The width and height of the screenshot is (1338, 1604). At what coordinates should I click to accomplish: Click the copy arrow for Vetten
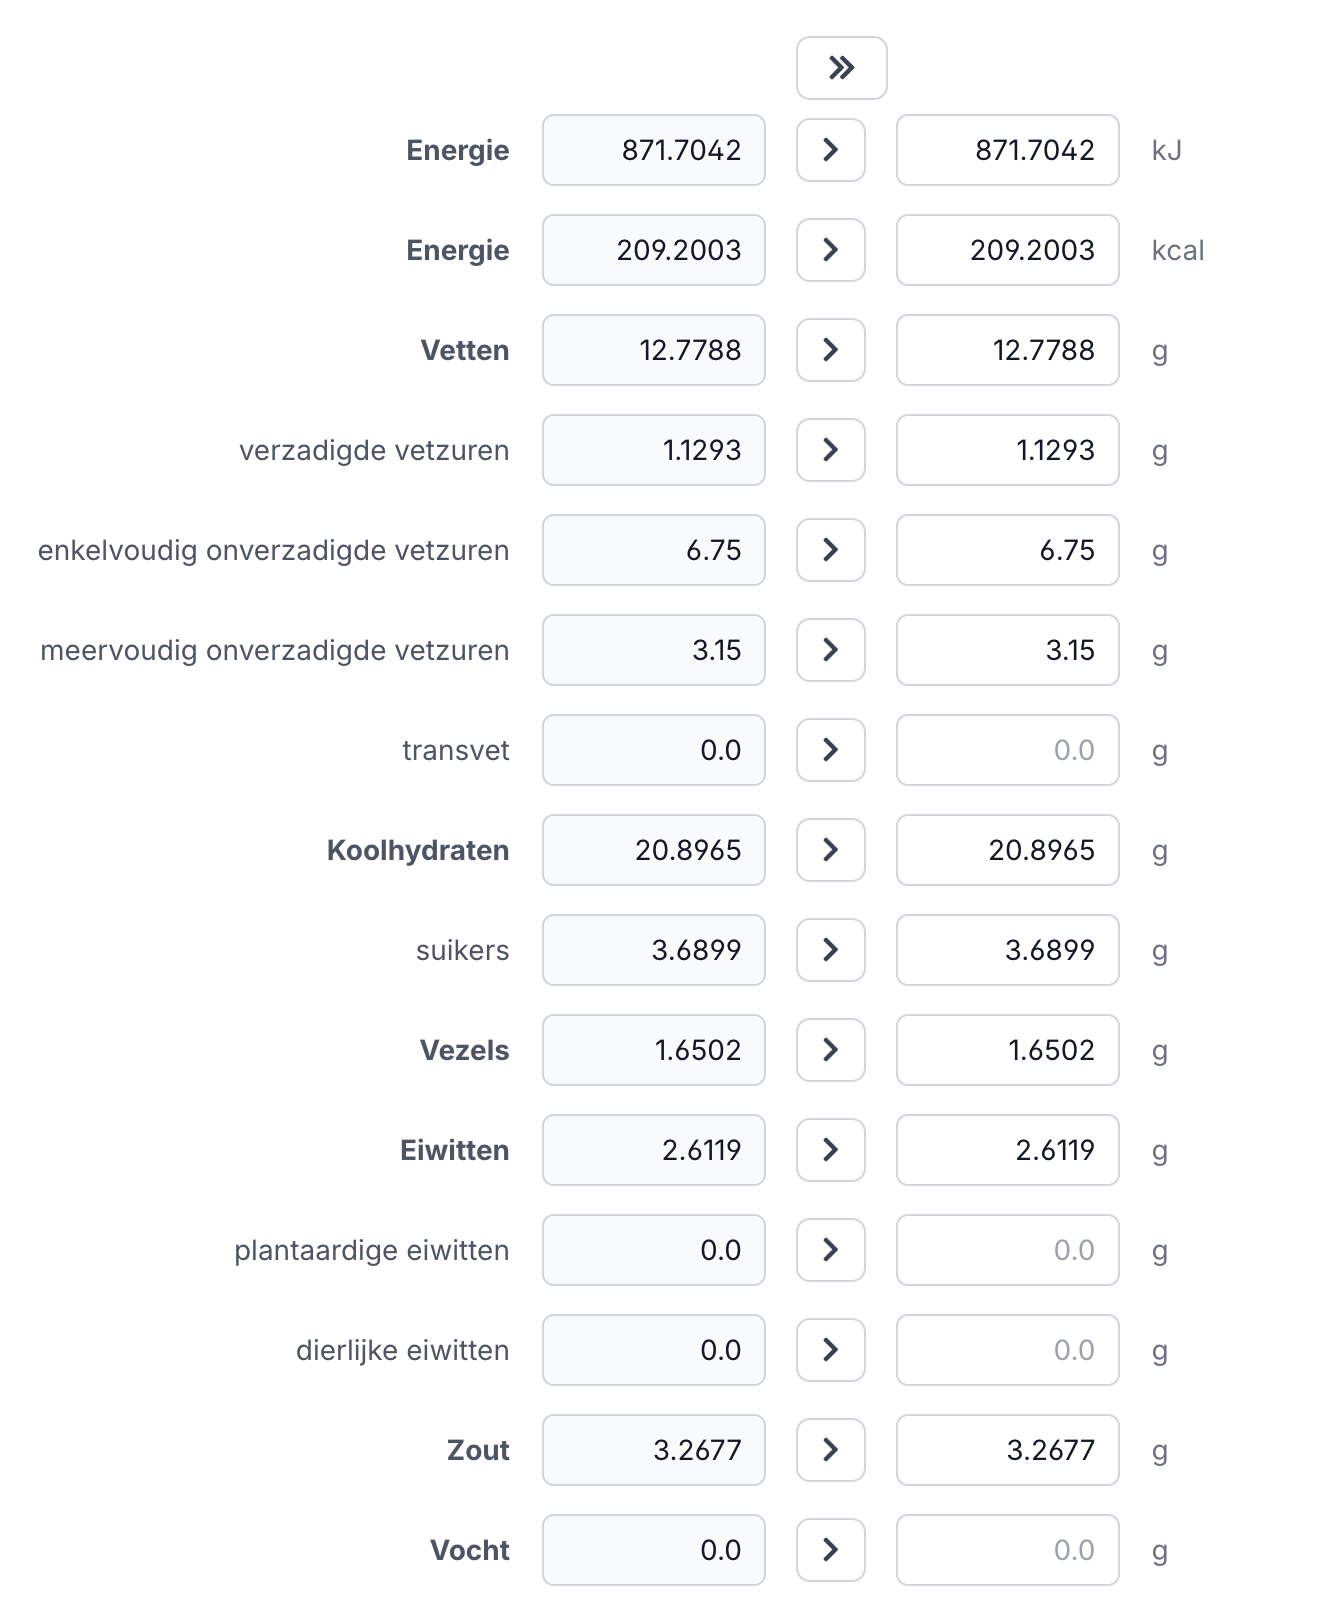[x=830, y=350]
